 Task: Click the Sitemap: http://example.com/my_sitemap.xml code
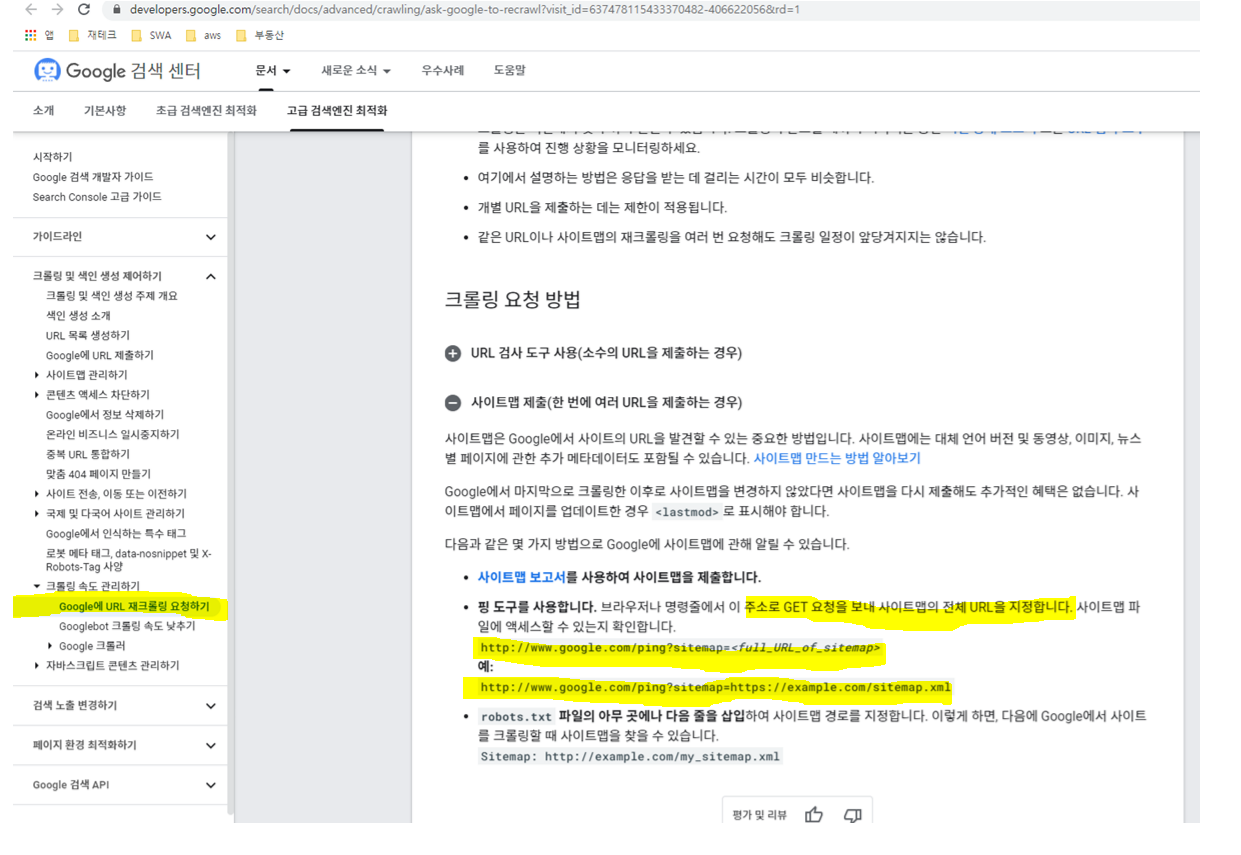(630, 757)
